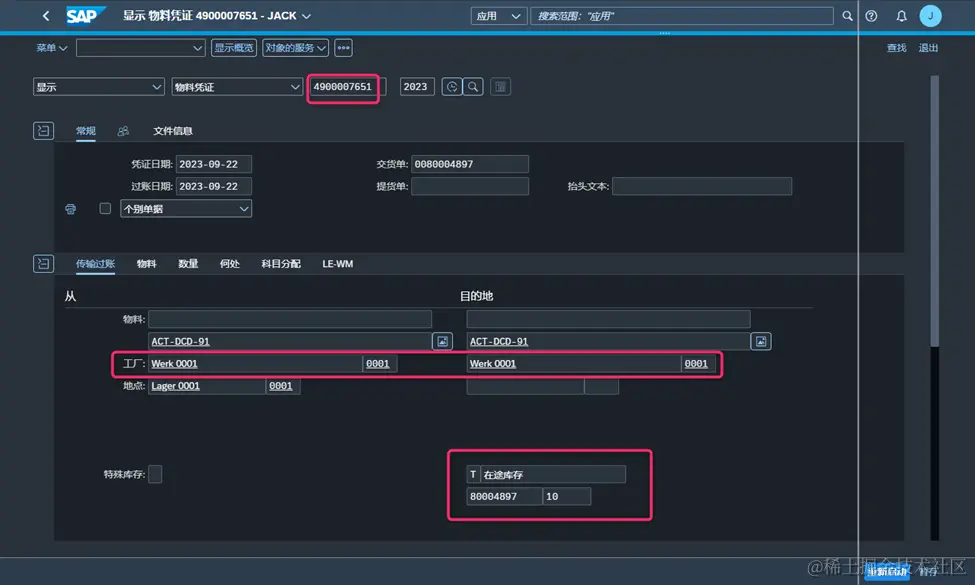The height and width of the screenshot is (585, 975).
Task: Click the 提货单 input field
Action: [470, 187]
